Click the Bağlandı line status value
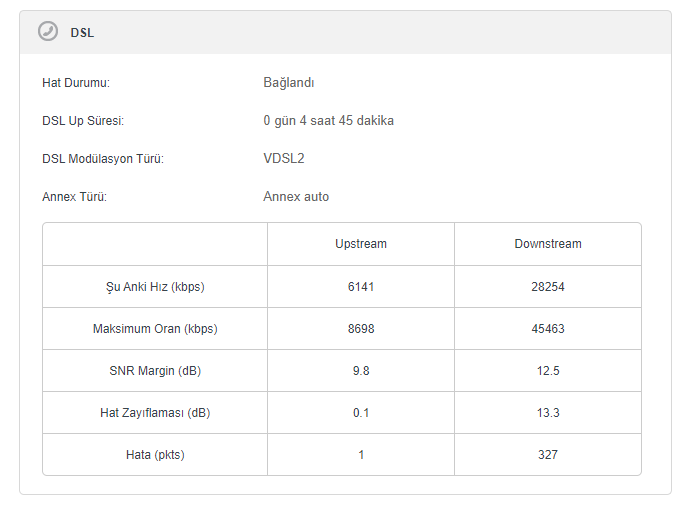The image size is (693, 510). (x=289, y=83)
